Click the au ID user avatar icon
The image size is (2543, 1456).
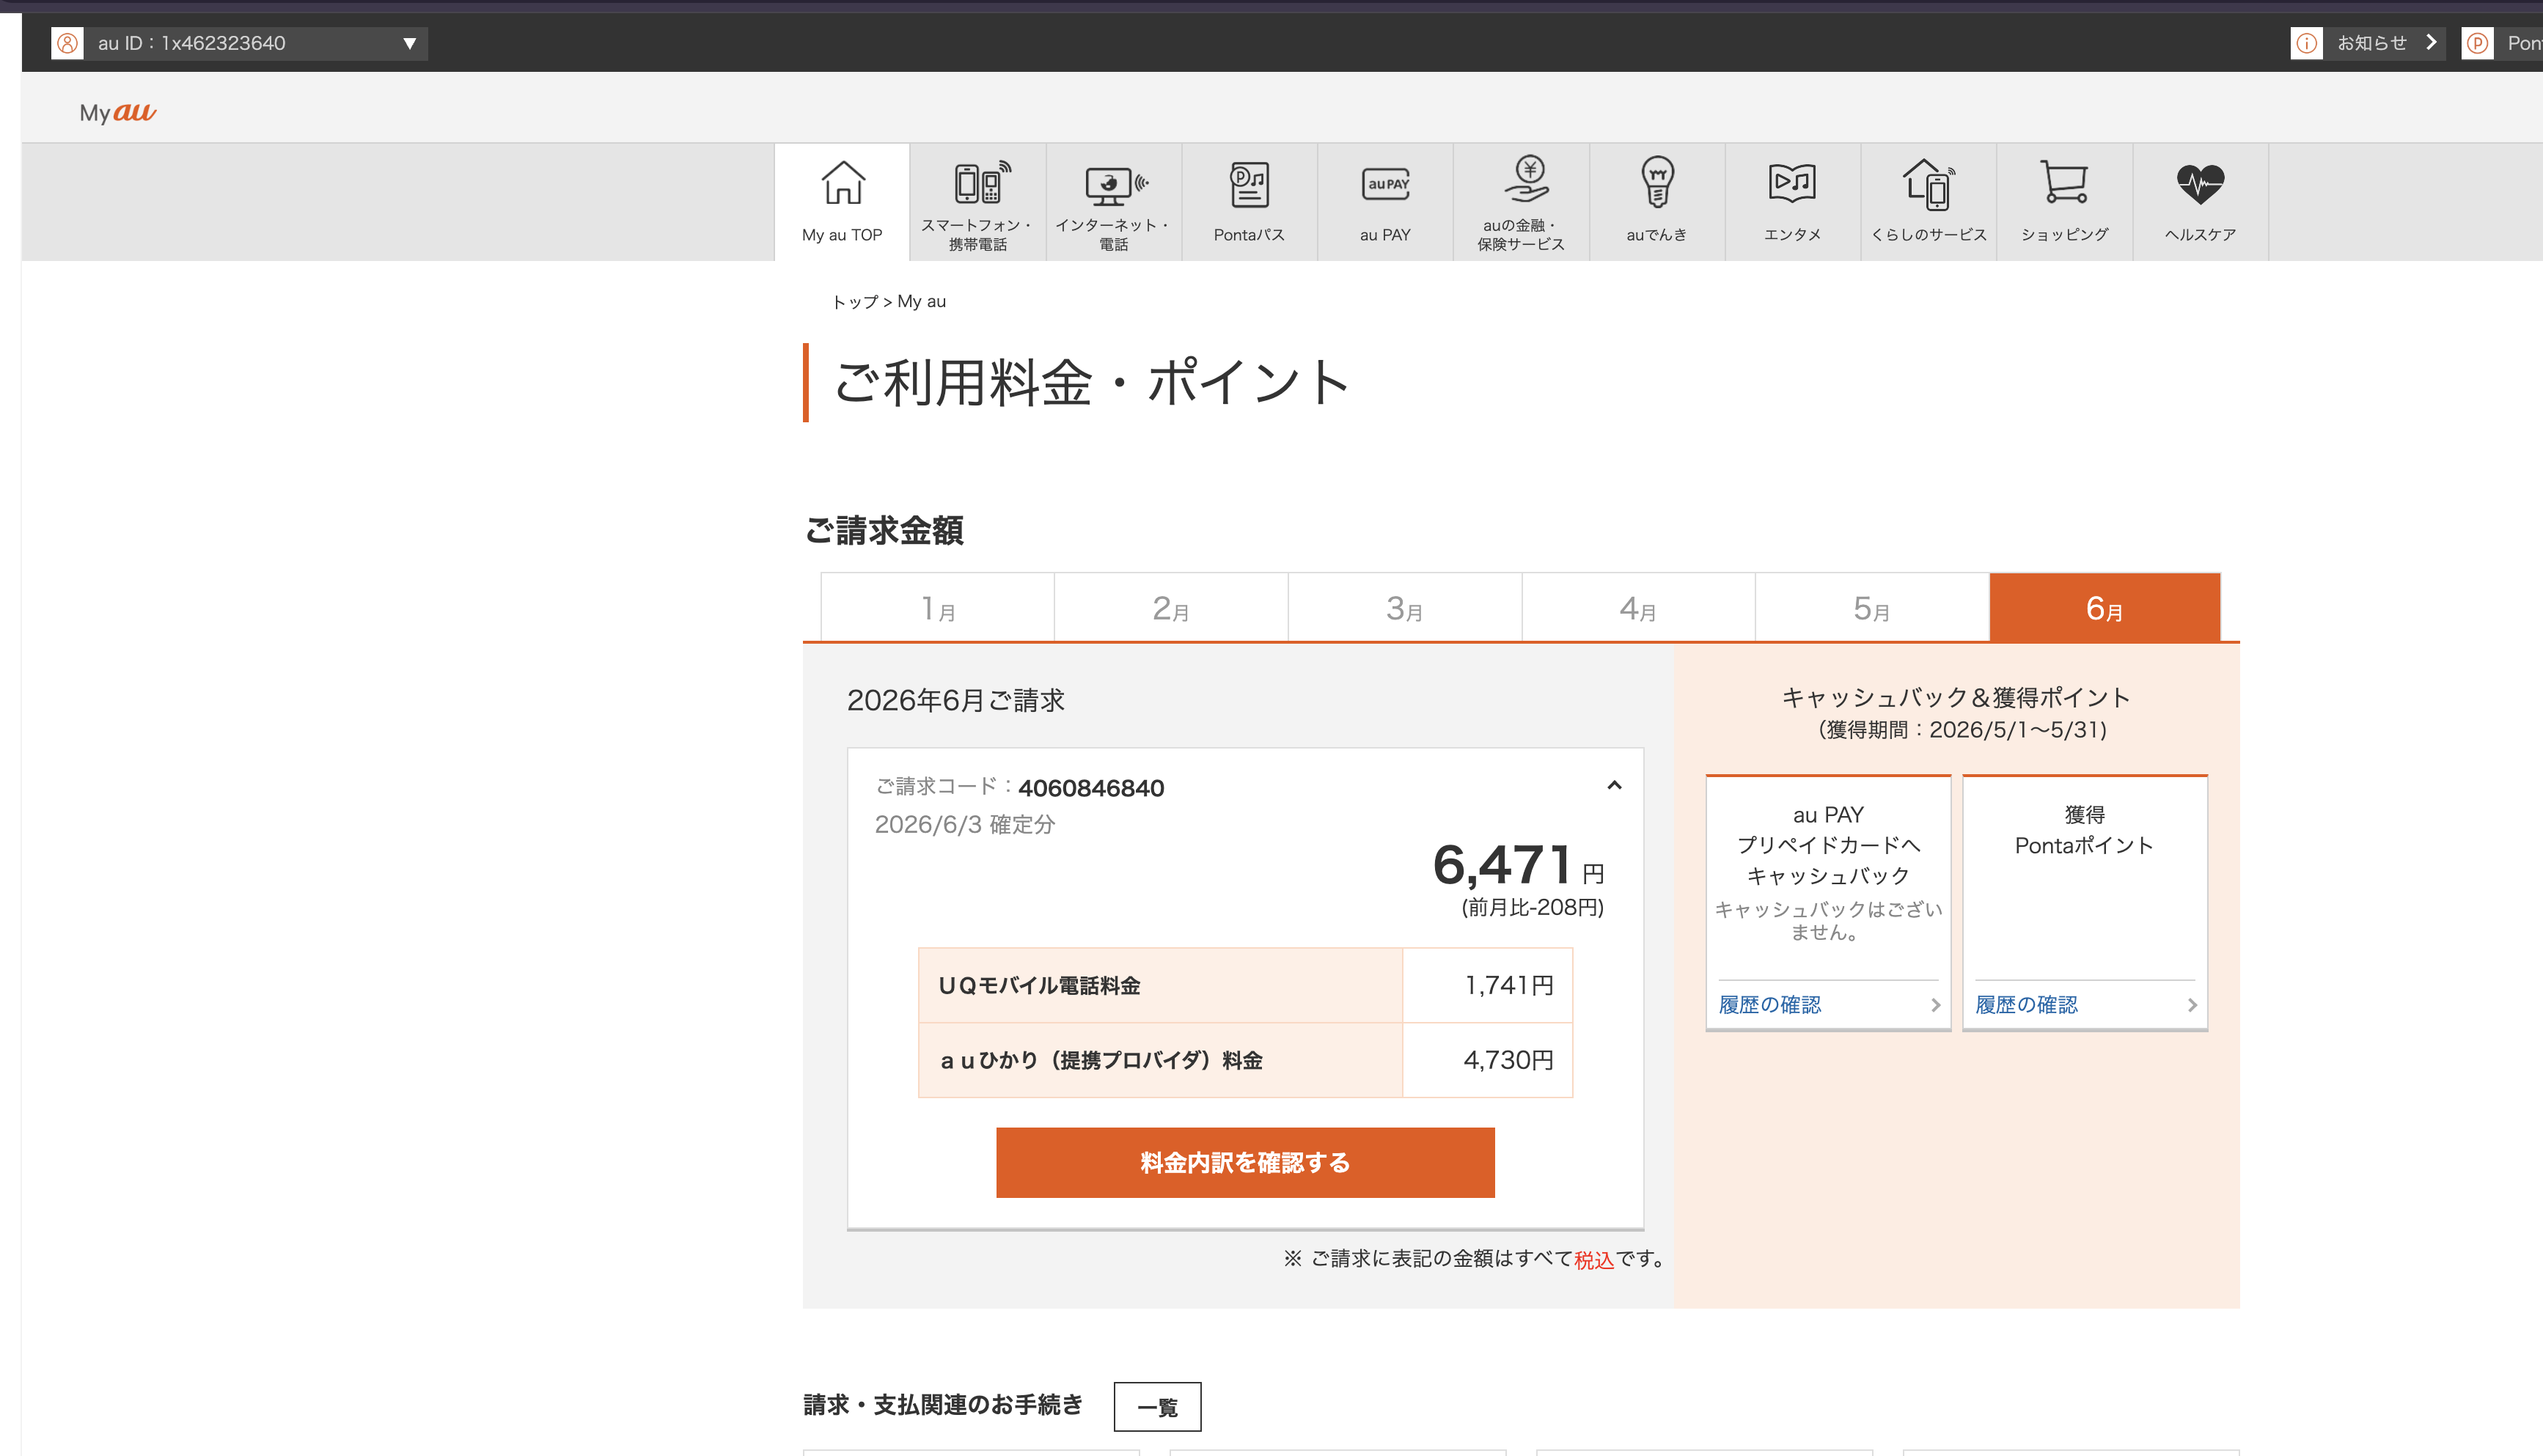click(x=67, y=43)
